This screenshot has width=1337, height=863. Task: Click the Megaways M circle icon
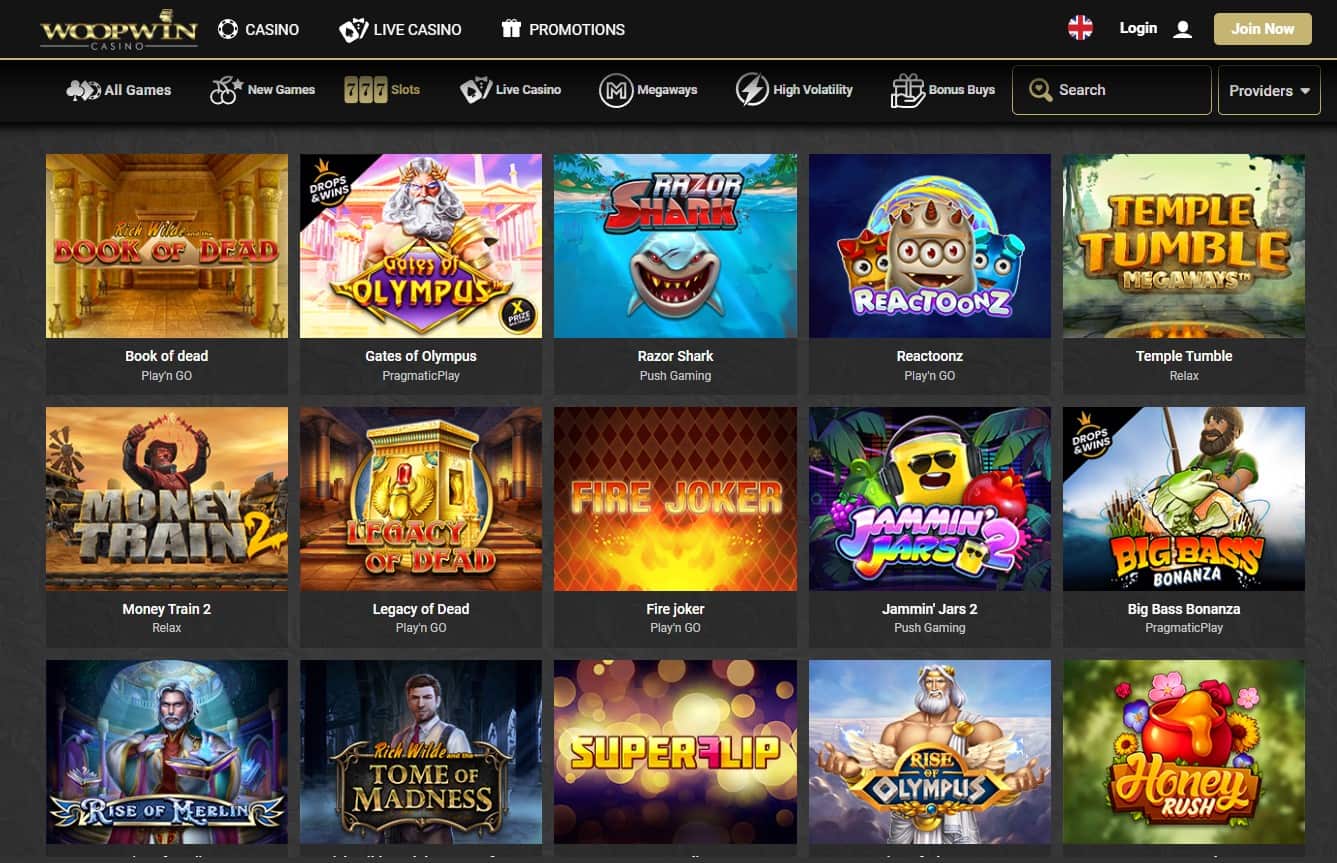(x=616, y=90)
